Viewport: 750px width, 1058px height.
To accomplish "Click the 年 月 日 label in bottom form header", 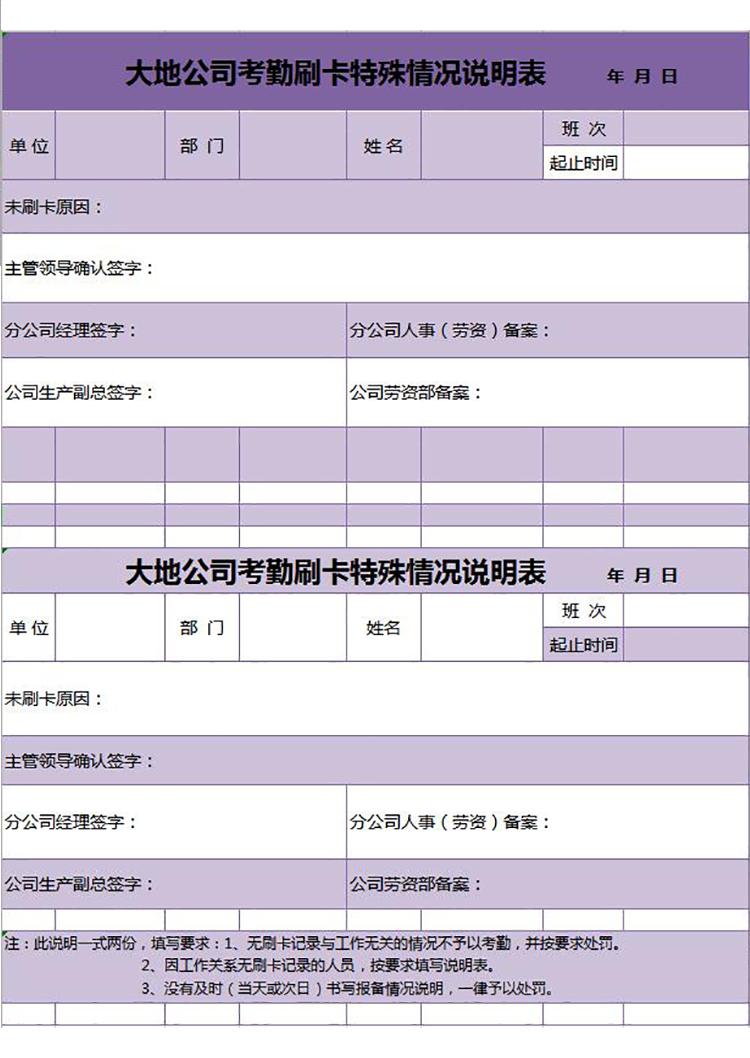I will click(641, 576).
